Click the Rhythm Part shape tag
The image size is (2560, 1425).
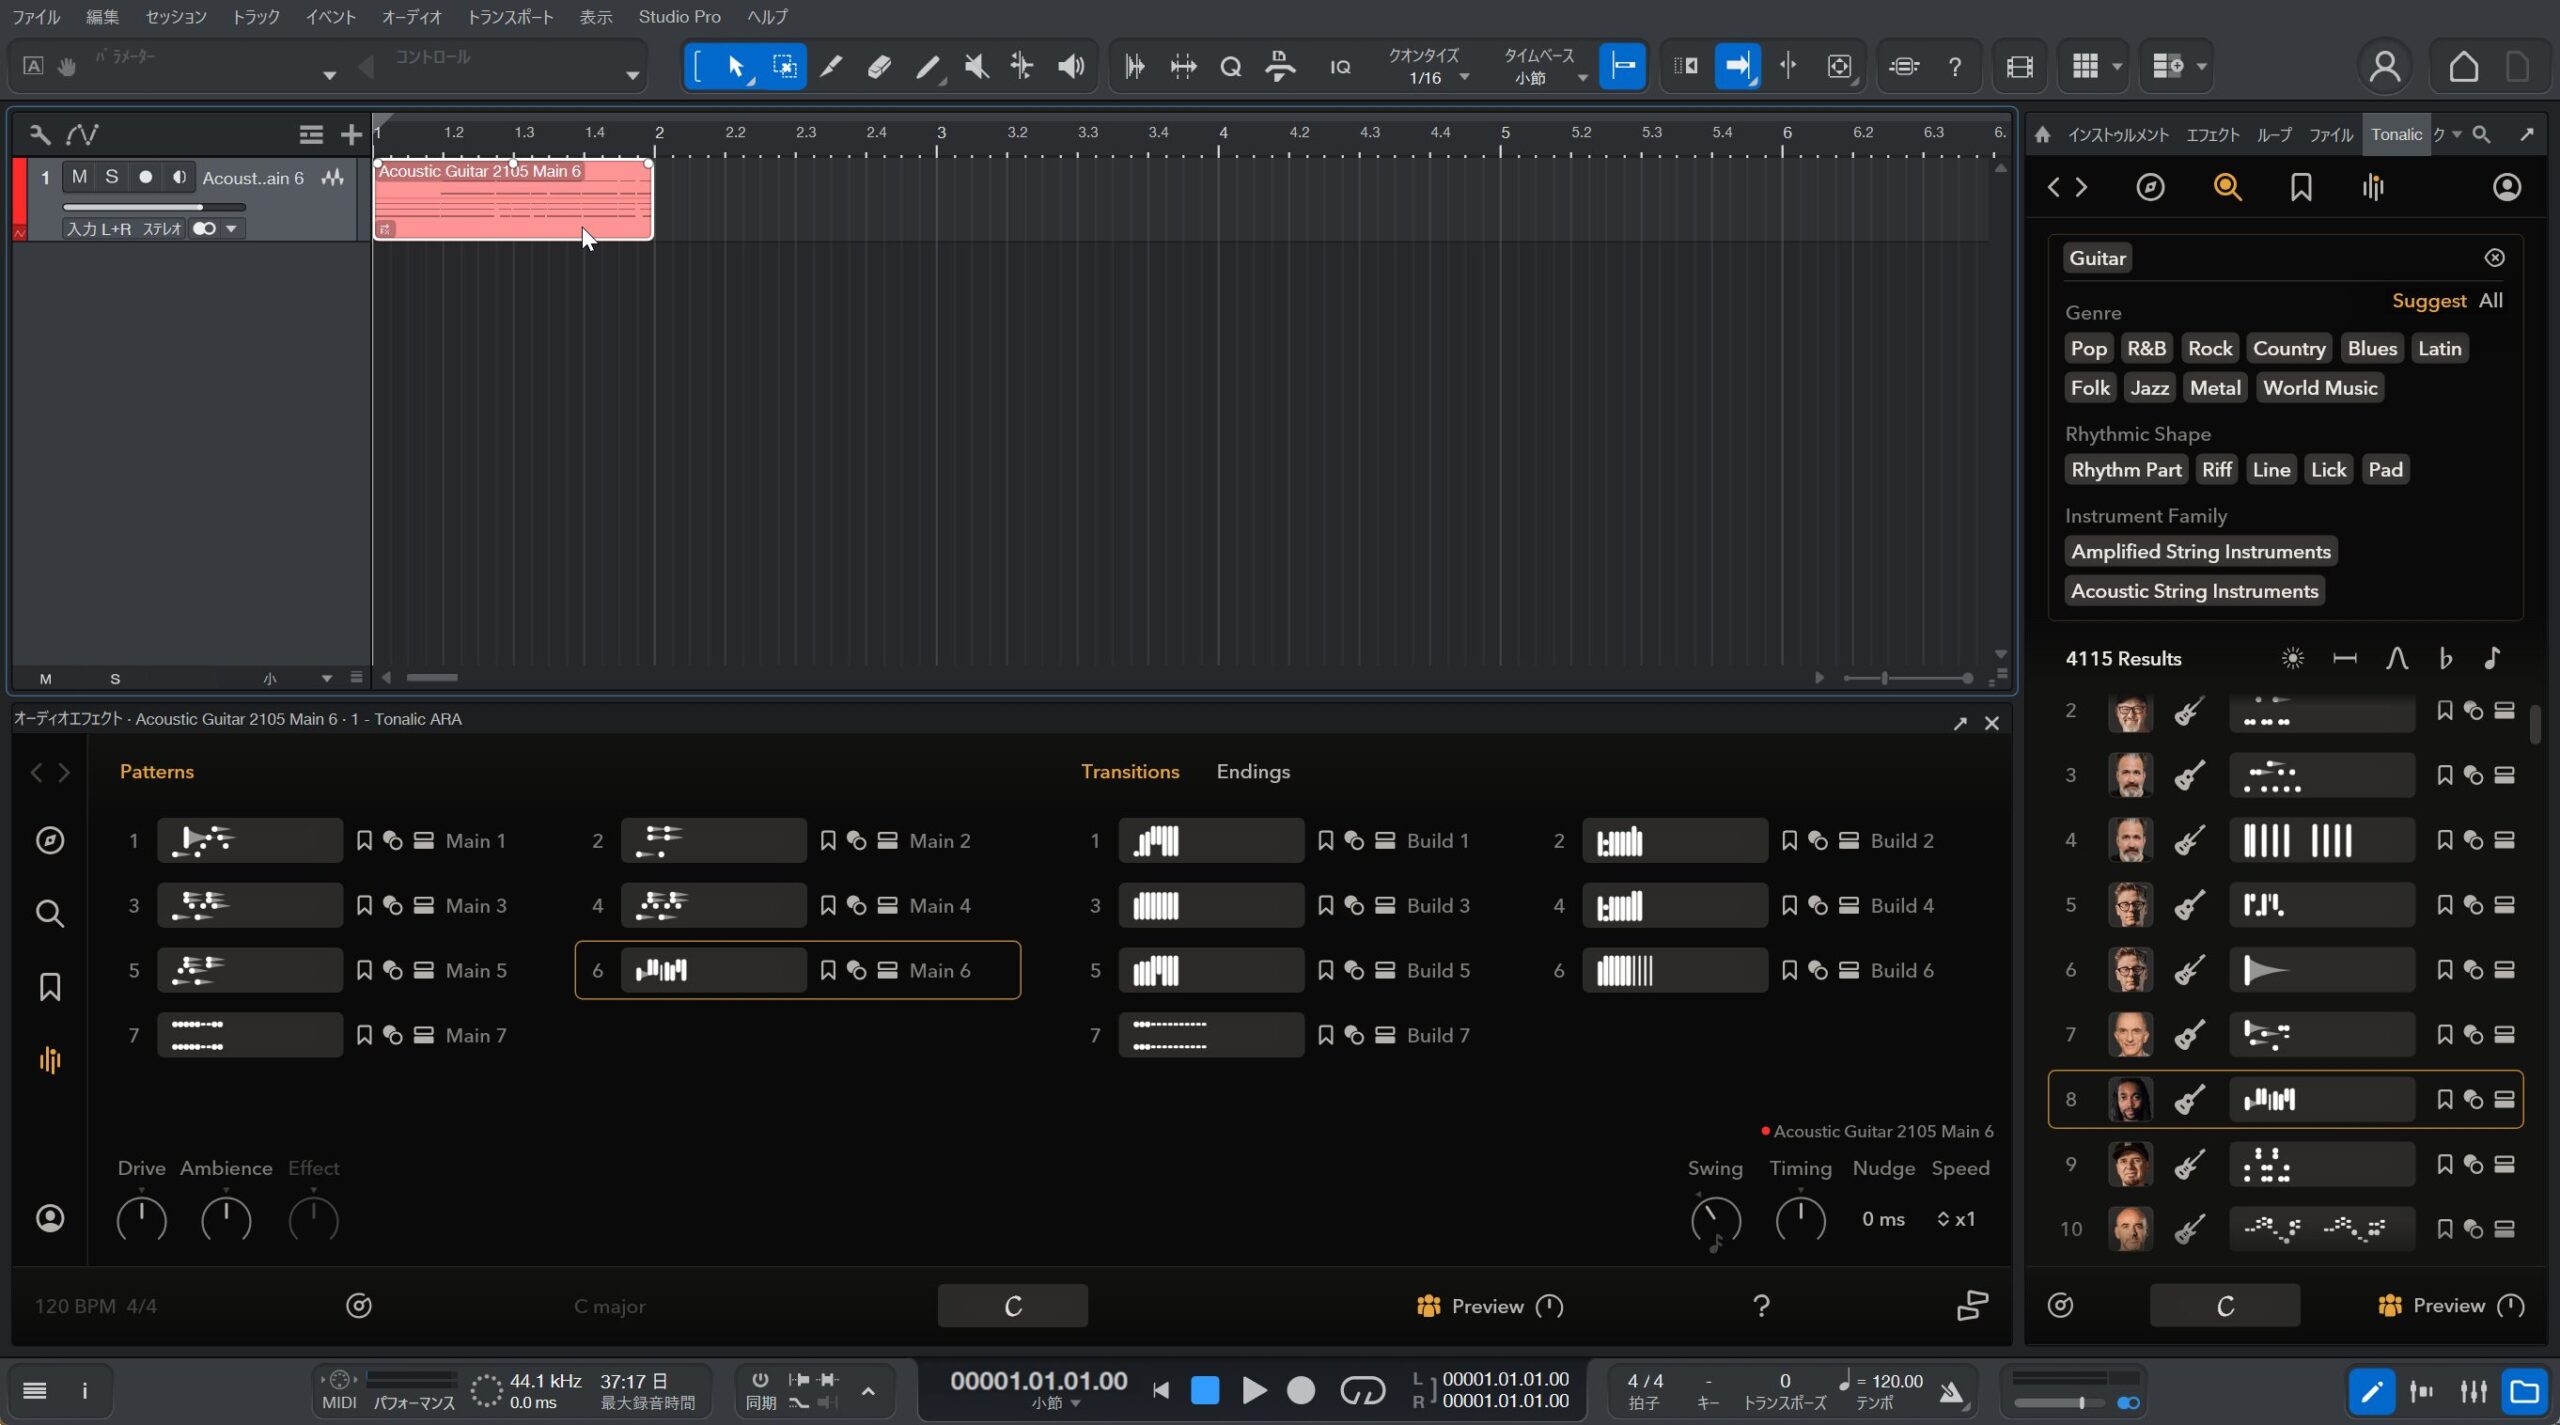pos(2125,470)
